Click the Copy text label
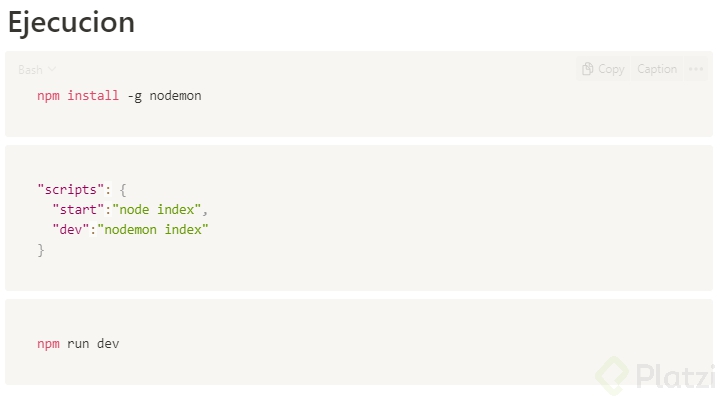 [x=611, y=69]
